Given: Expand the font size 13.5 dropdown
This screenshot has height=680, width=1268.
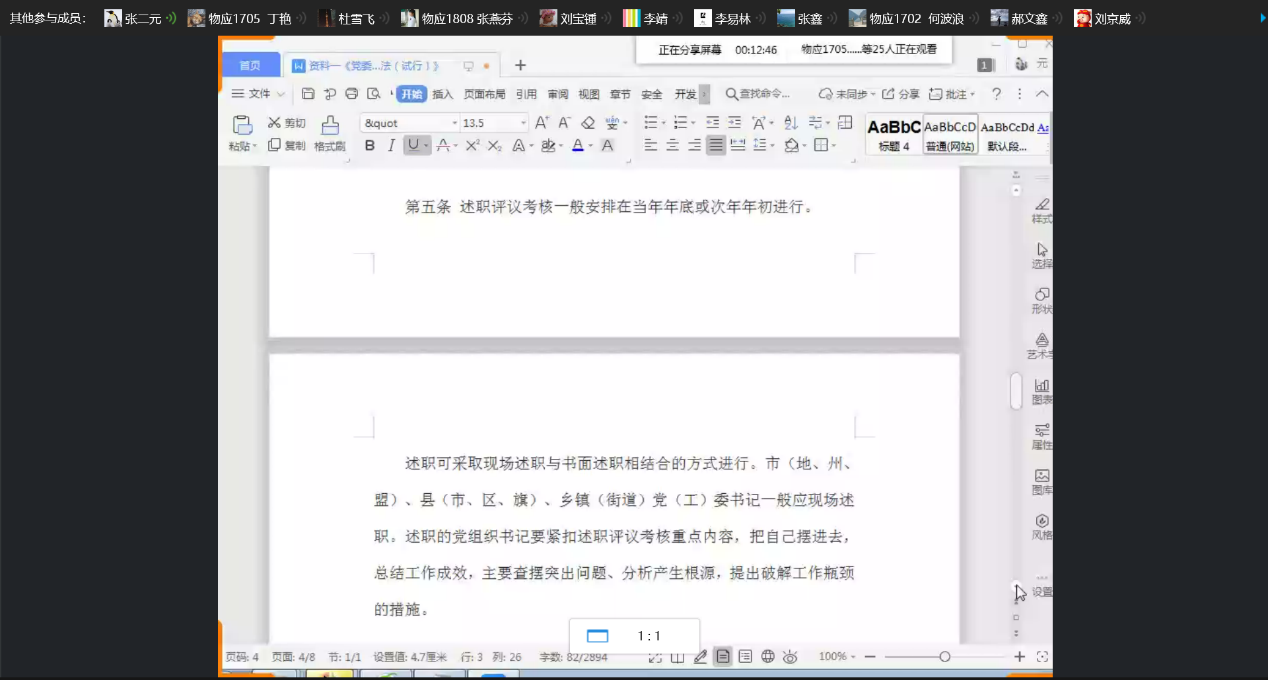Looking at the screenshot, I should click(x=523, y=123).
